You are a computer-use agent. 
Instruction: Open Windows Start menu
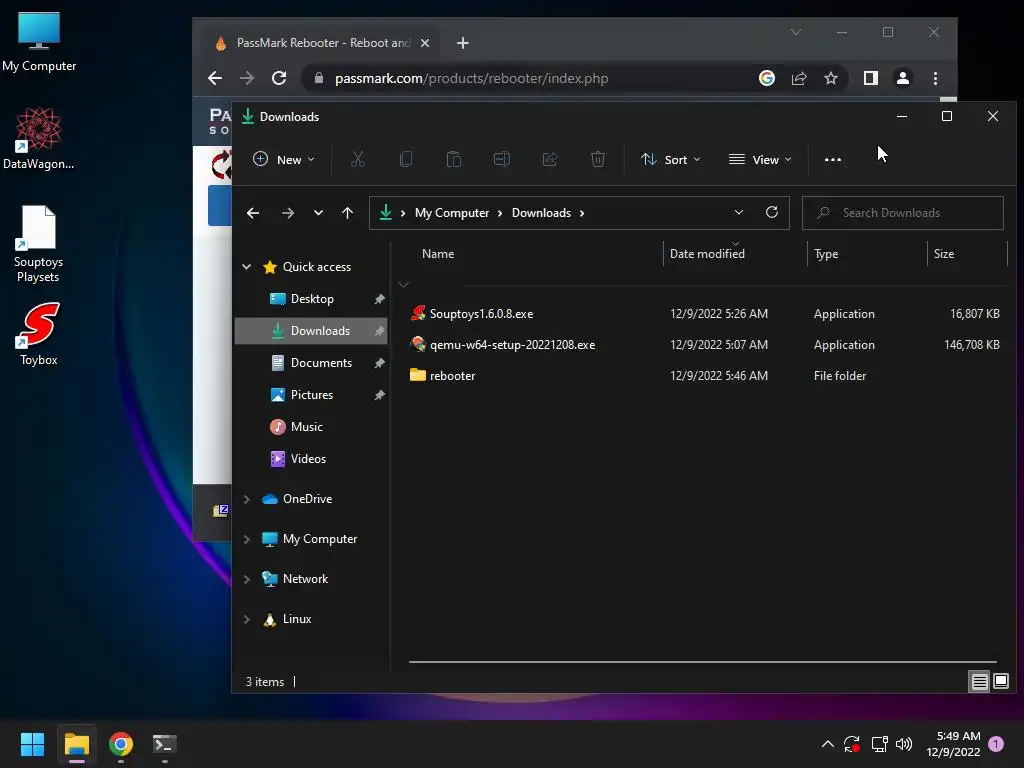pos(32,744)
